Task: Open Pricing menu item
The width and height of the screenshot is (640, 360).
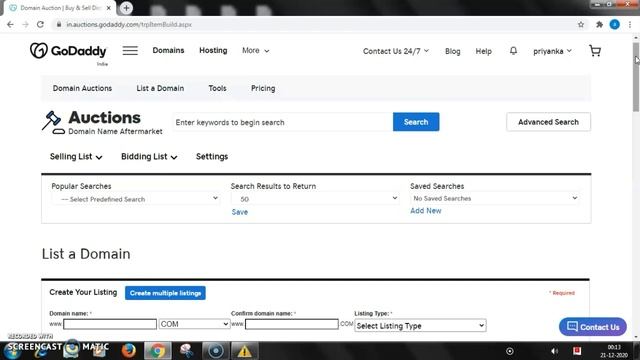Action: click(263, 88)
